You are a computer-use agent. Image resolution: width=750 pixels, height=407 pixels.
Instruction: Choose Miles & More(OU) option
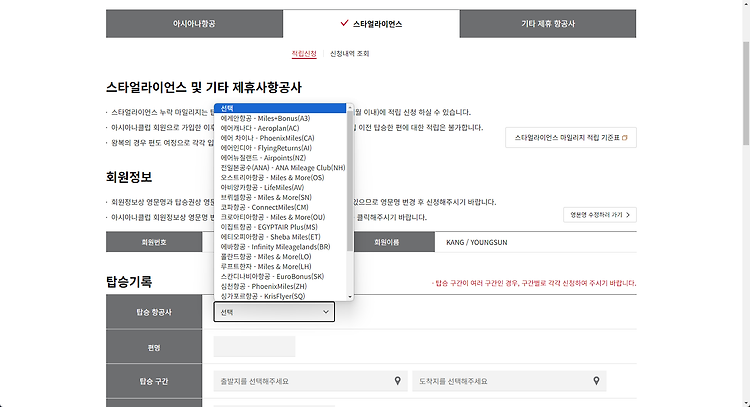(x=280, y=217)
